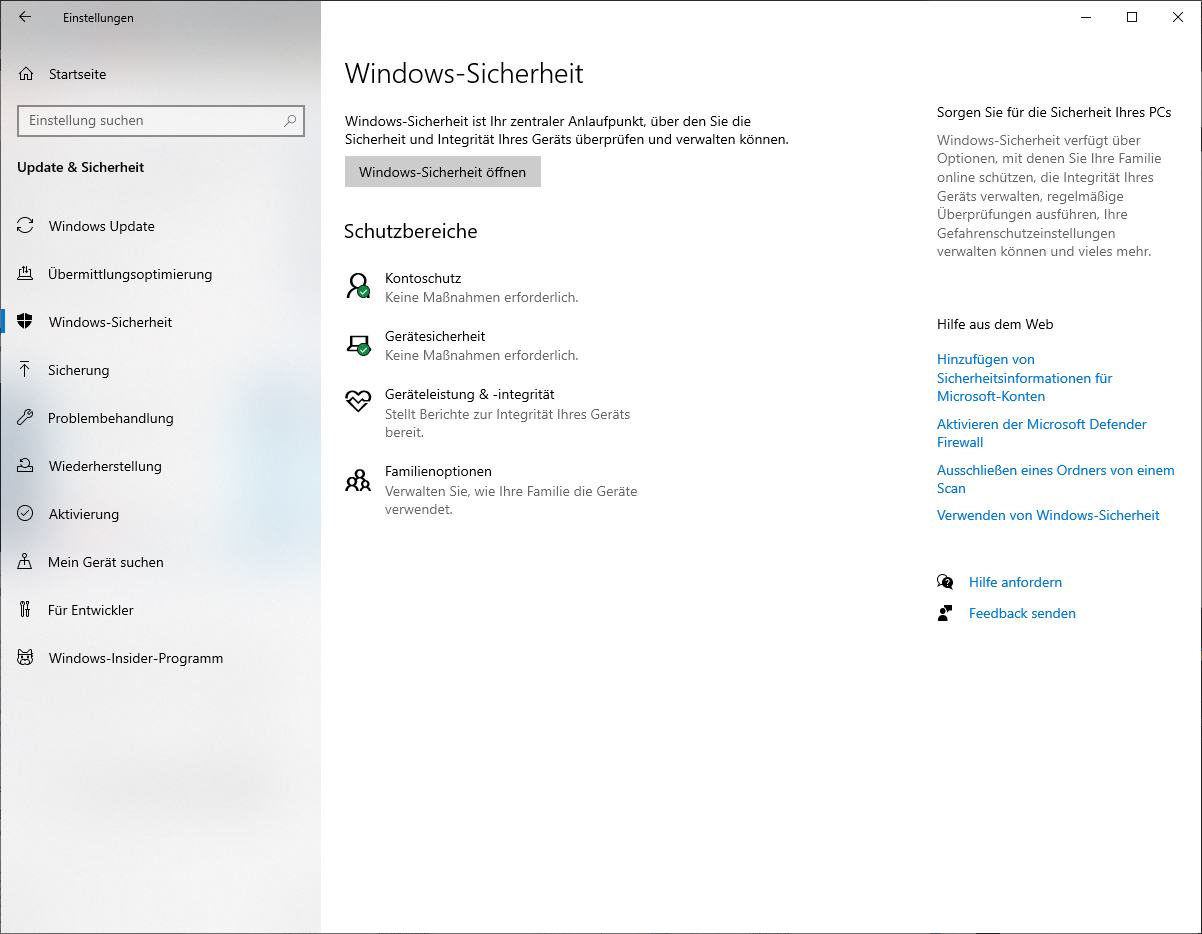The image size is (1202, 934).
Task: Click 'Keine Maßnahmen erforderlich.' under Gerätesicherheit
Action: (481, 355)
